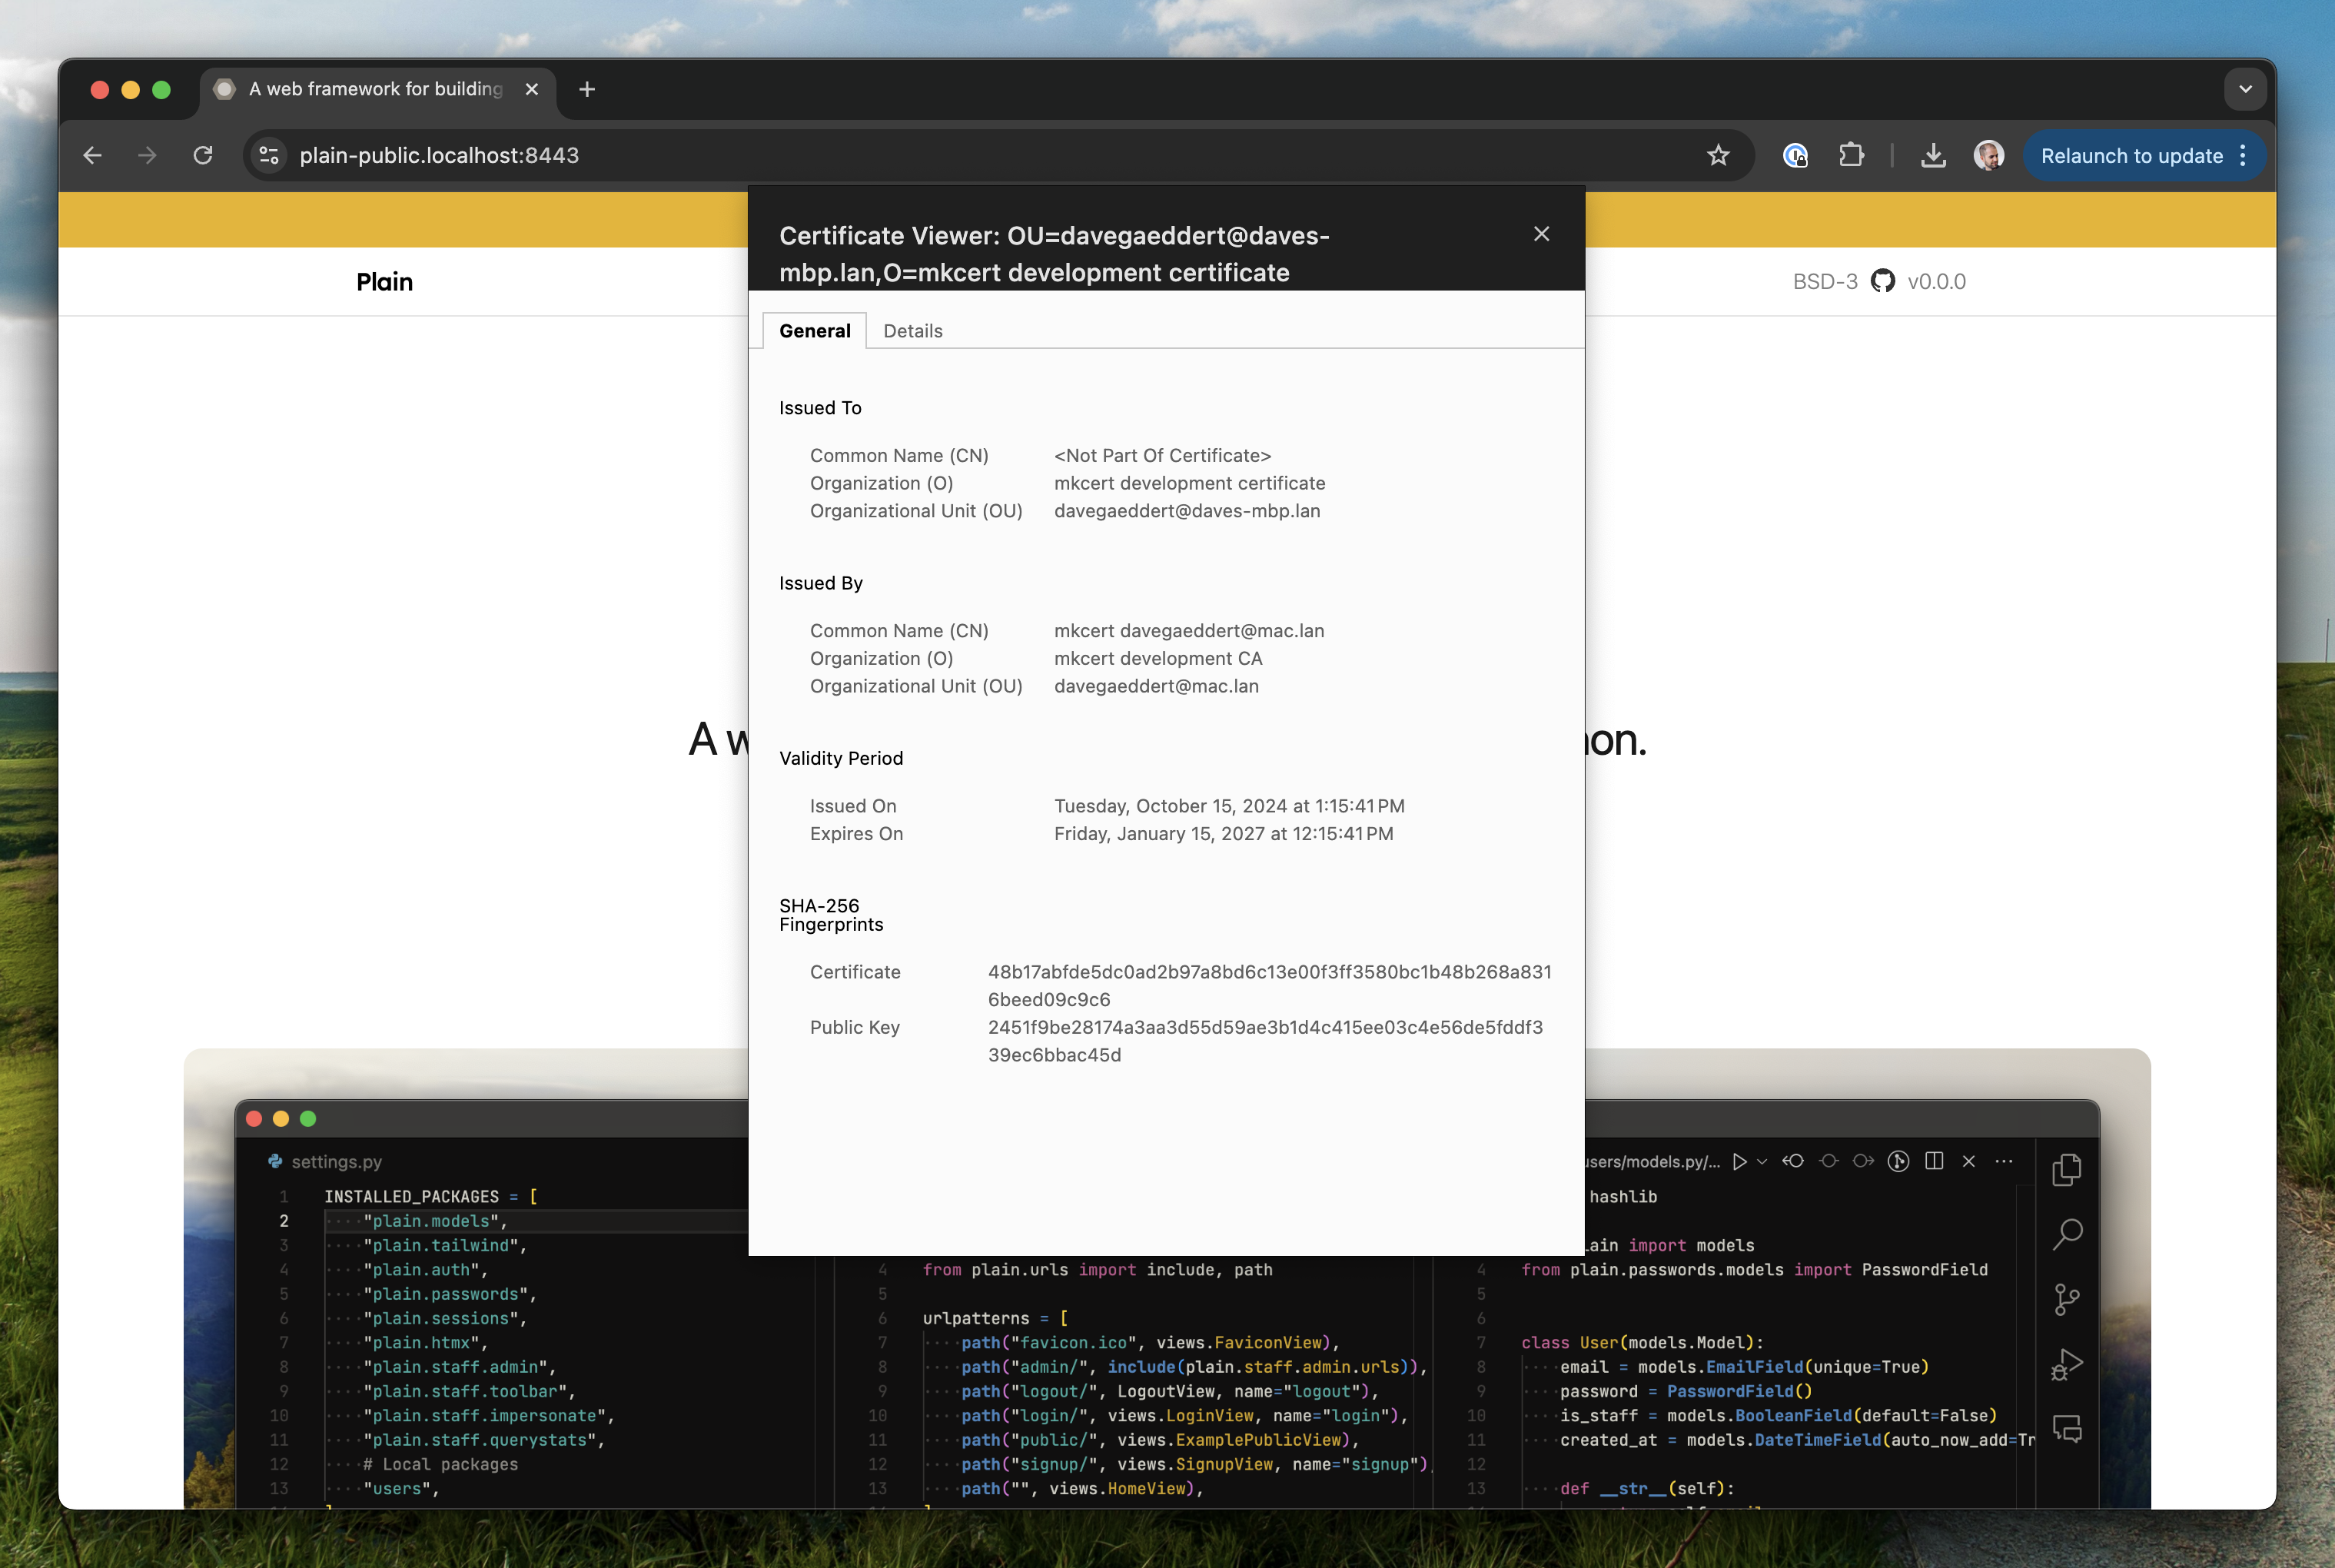Switch to the Details tab

(912, 331)
